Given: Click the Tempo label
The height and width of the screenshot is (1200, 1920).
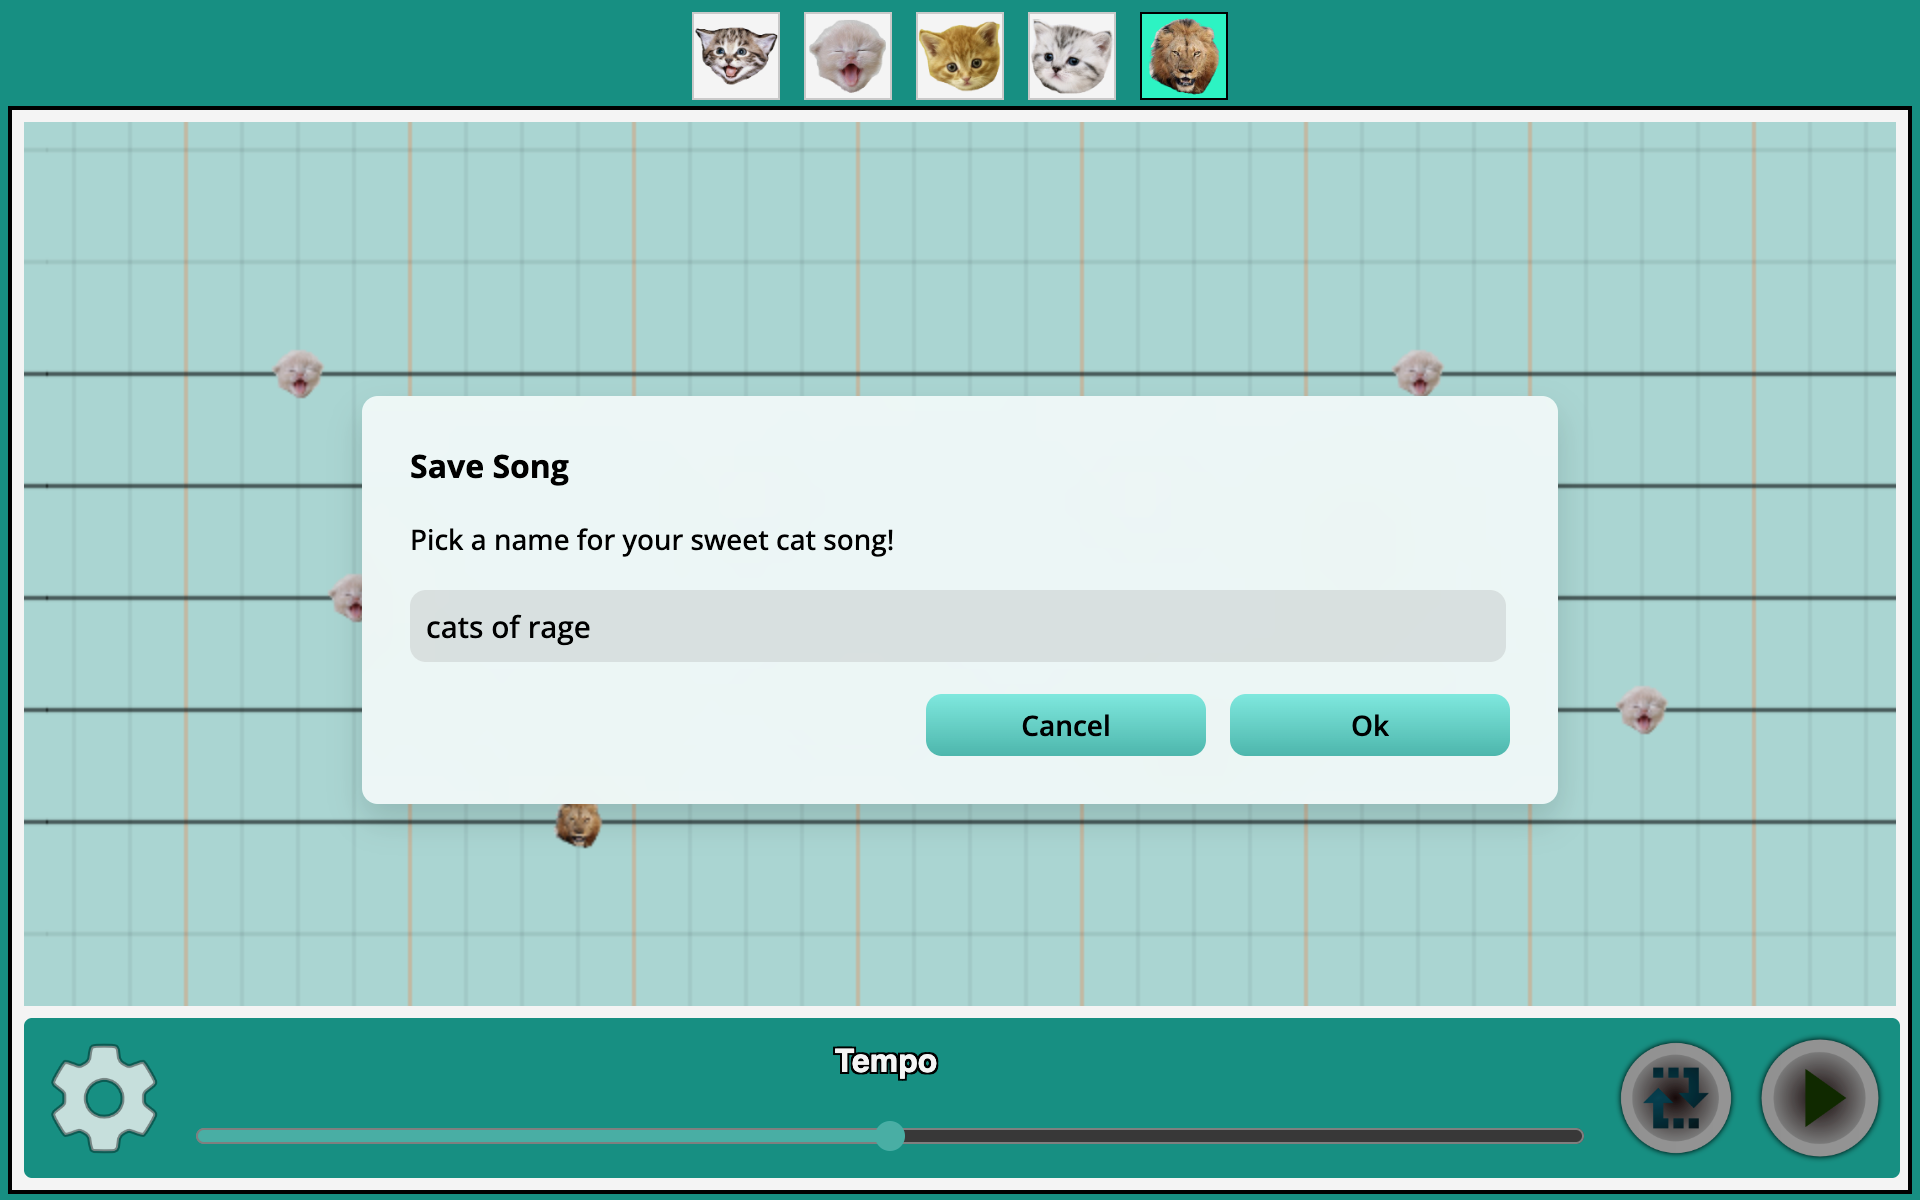Looking at the screenshot, I should pos(886,1061).
